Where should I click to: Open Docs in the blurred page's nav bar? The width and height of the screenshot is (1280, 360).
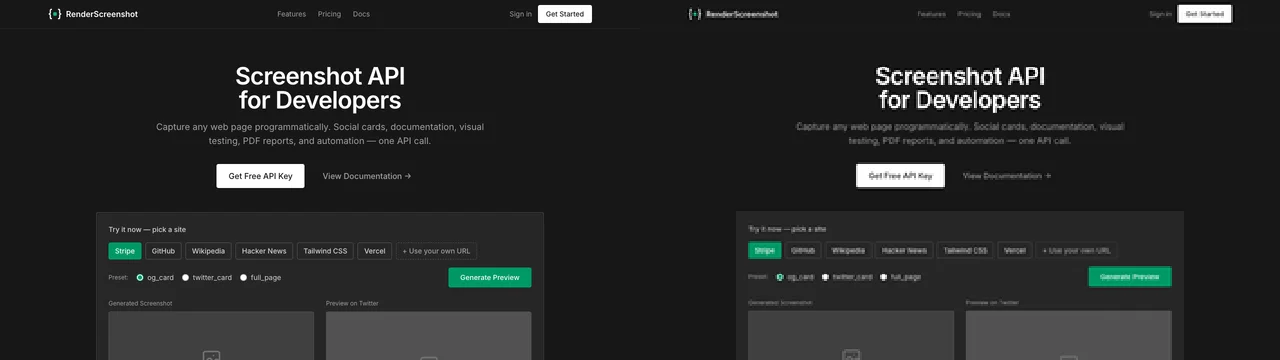(1001, 14)
